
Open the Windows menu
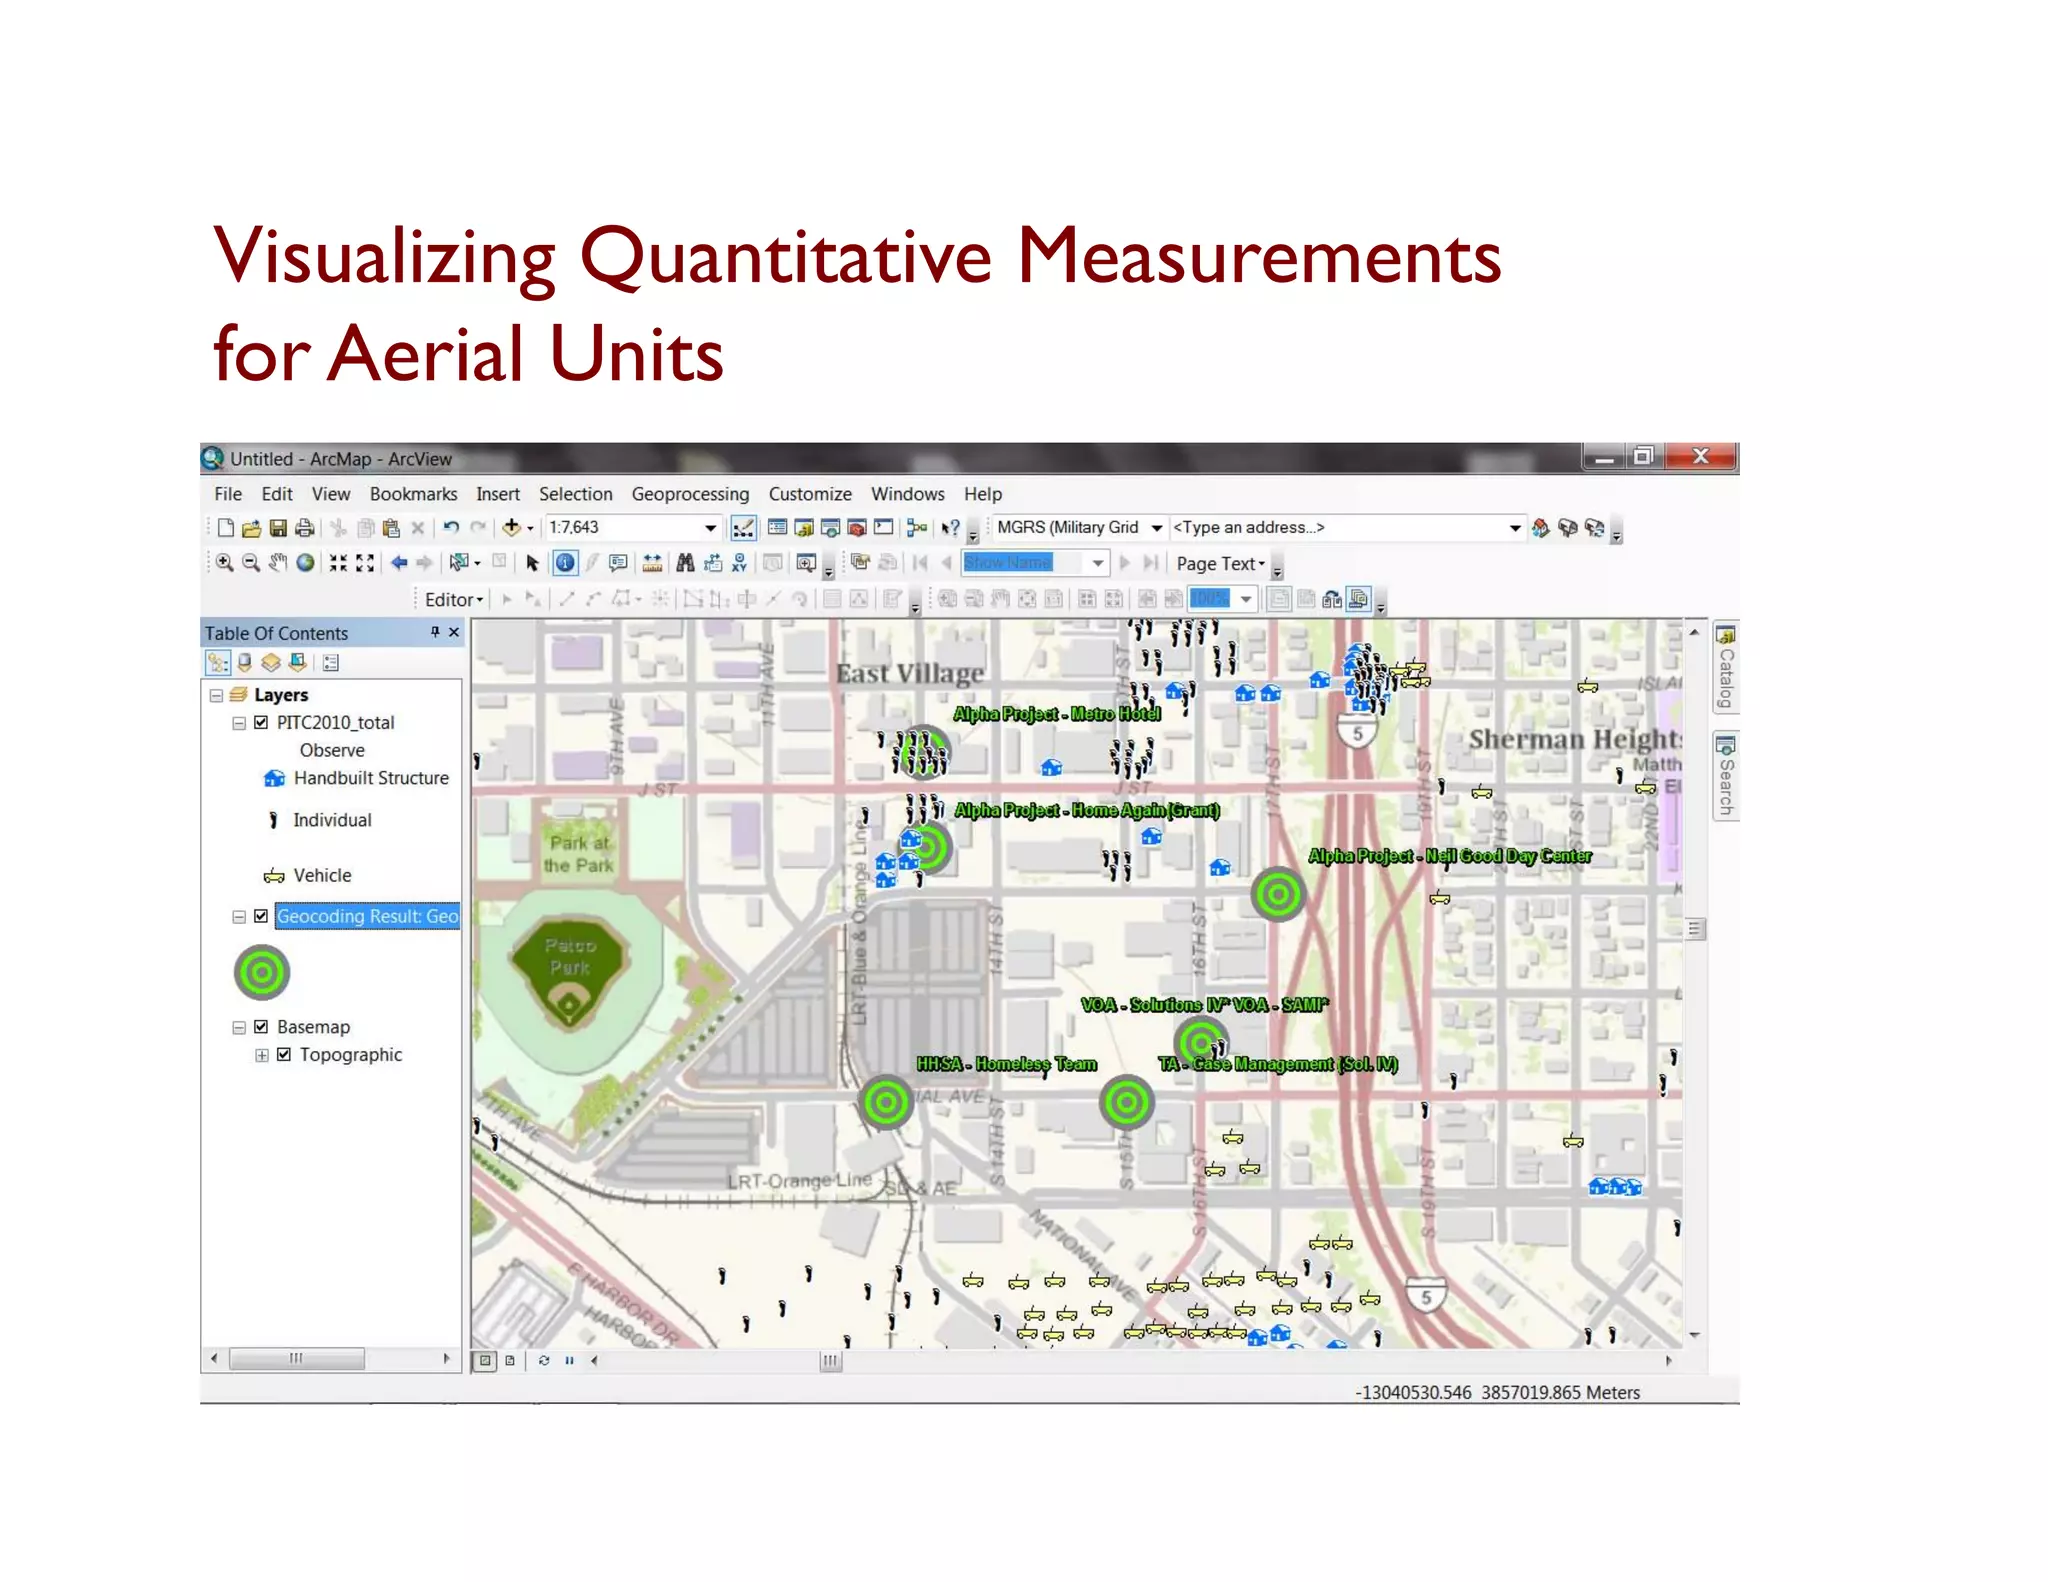click(908, 494)
